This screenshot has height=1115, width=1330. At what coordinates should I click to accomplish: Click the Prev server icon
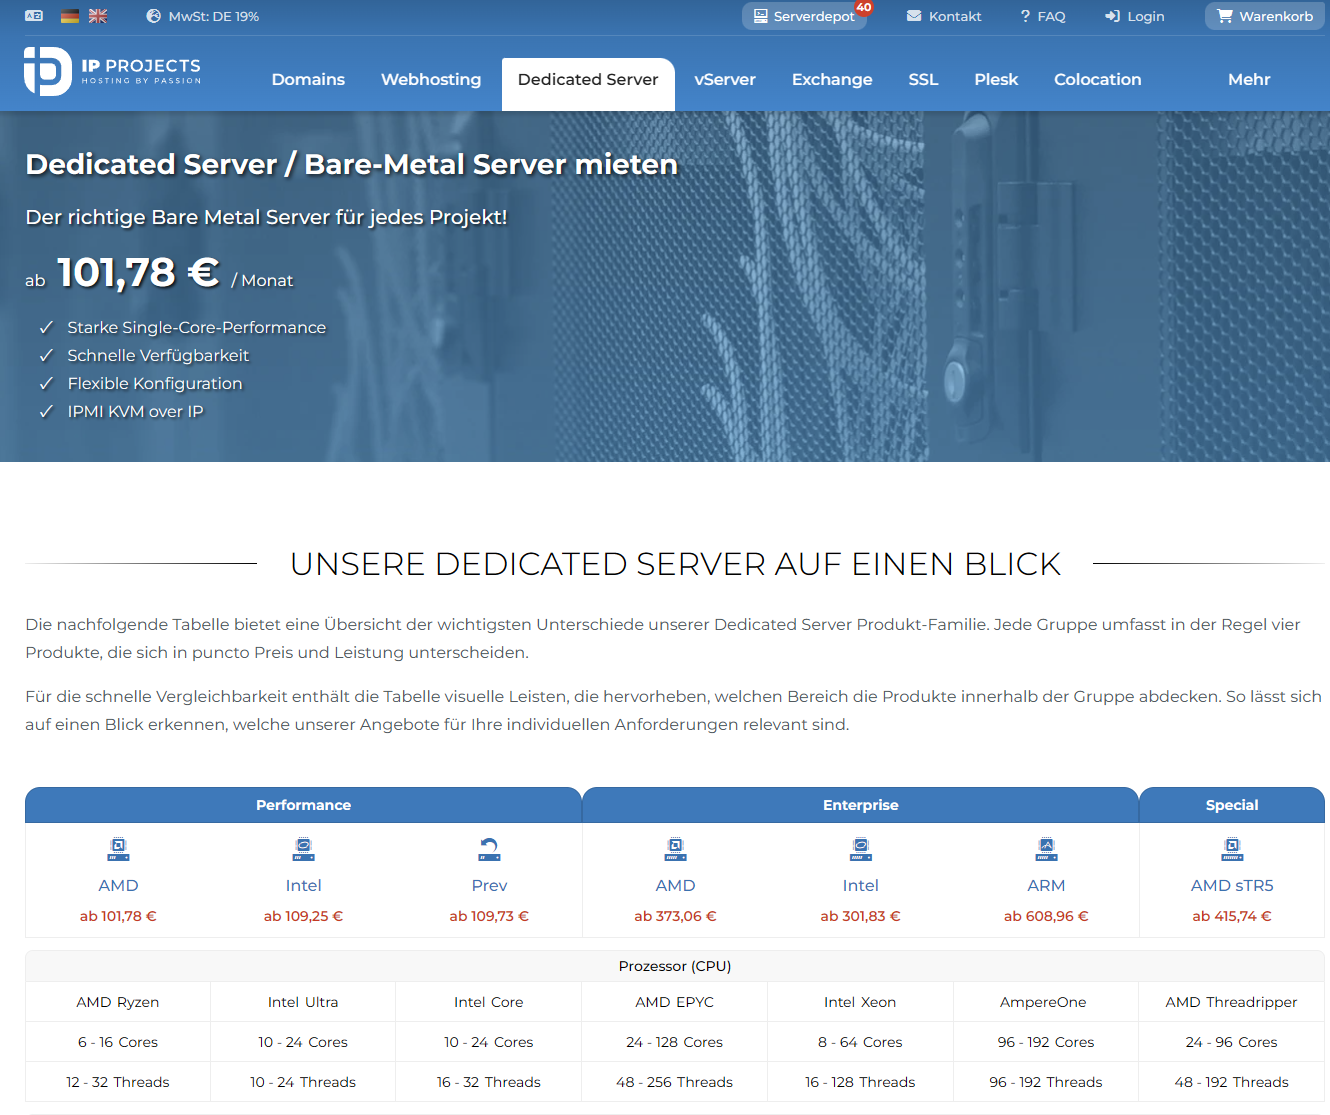pos(489,850)
